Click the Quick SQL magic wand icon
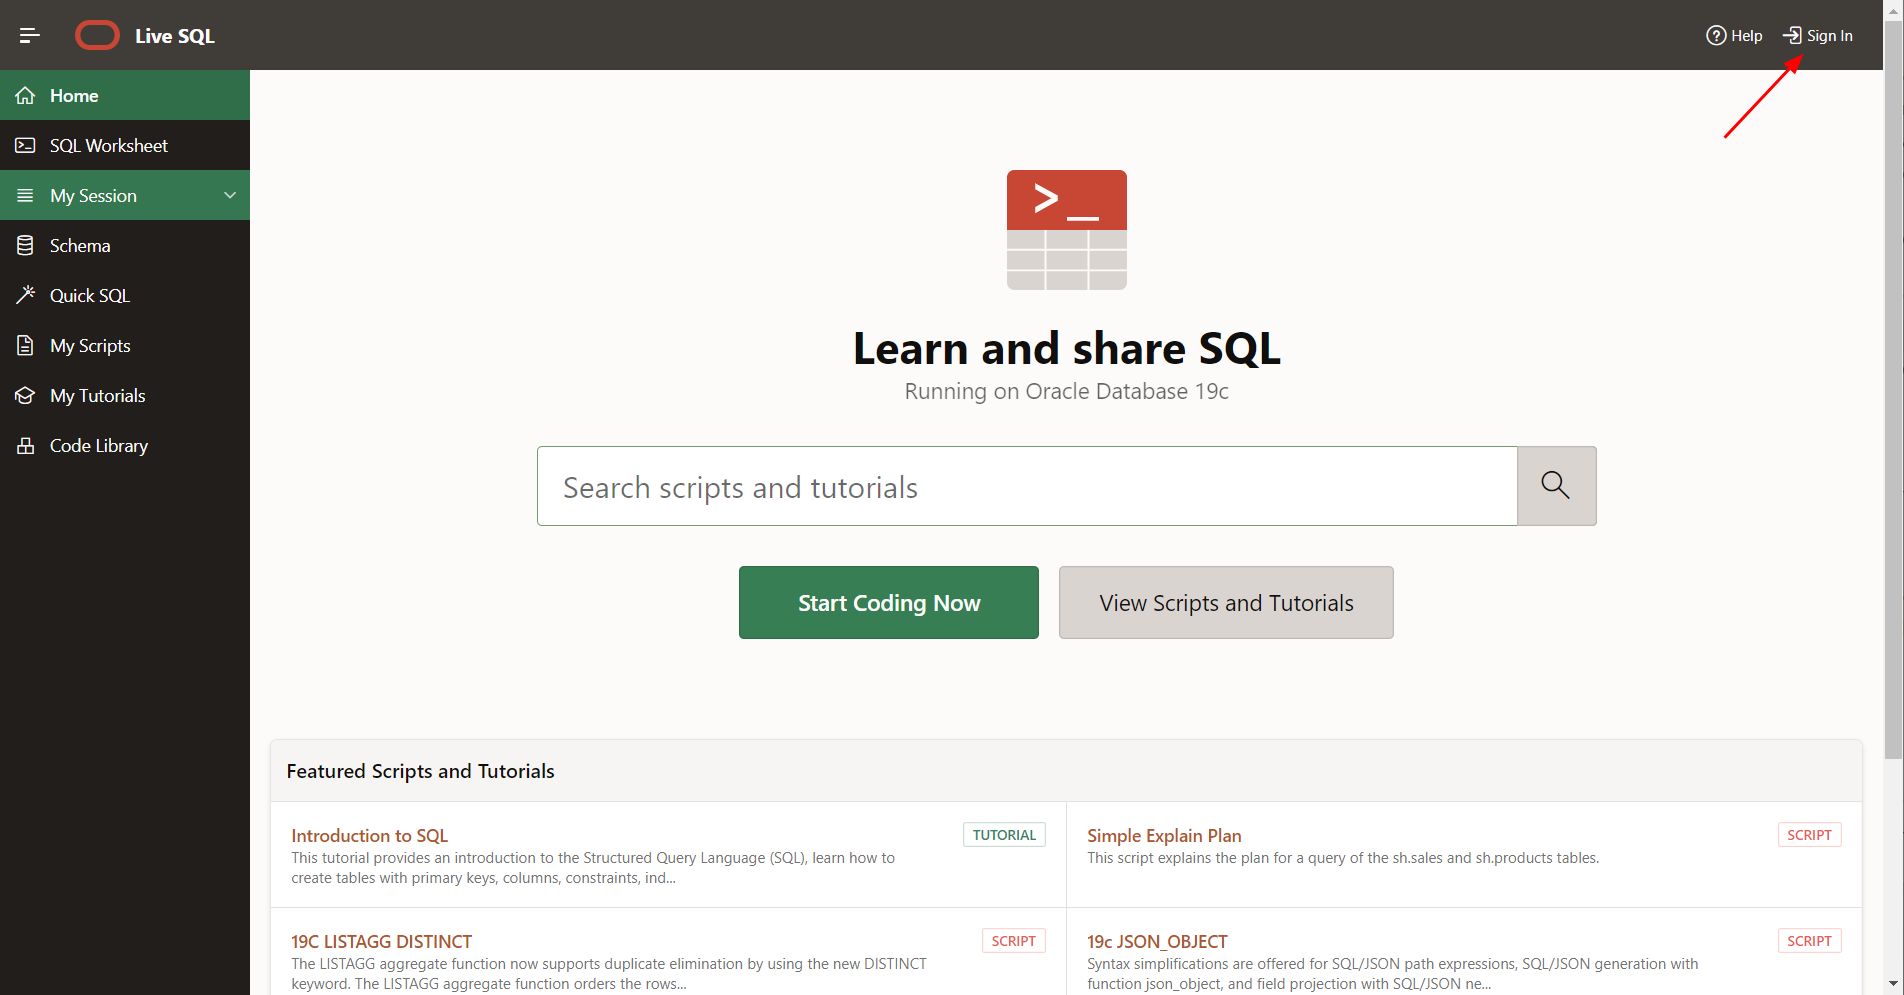This screenshot has height=995, width=1904. [x=25, y=295]
